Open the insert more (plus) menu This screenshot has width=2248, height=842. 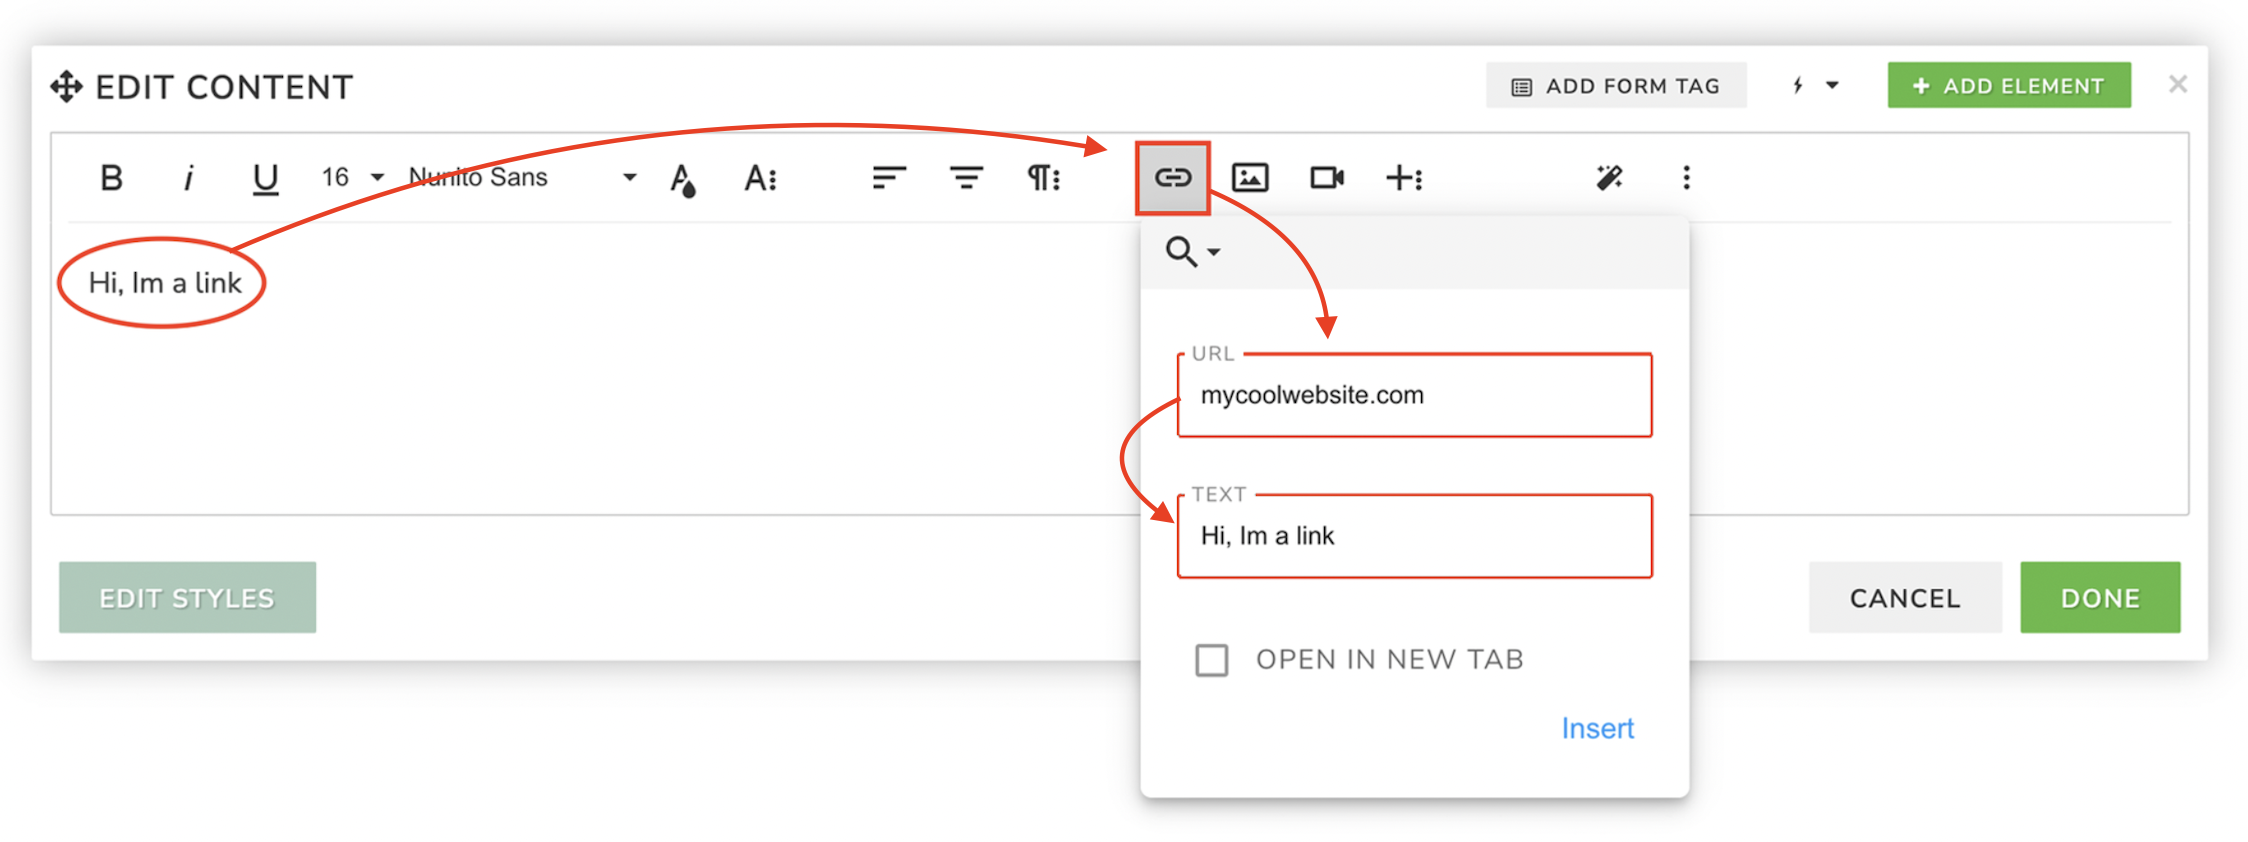point(1404,178)
